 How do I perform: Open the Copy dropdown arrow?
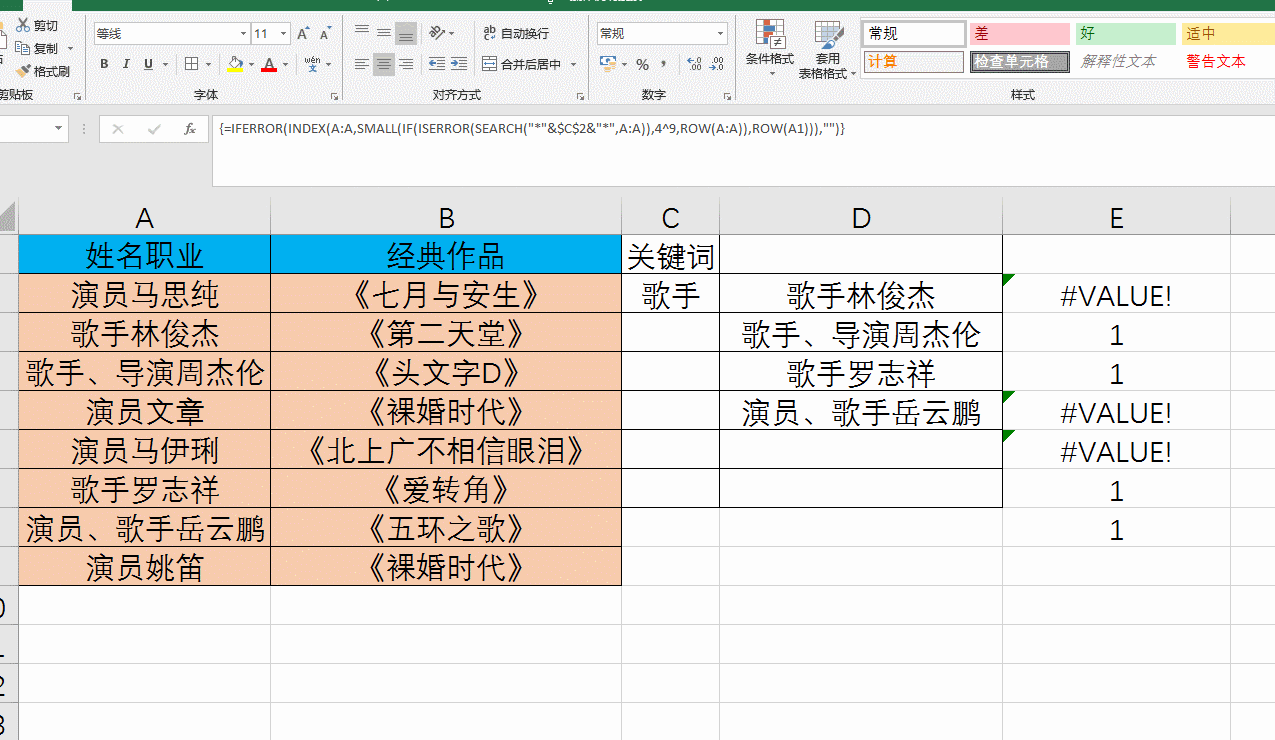(x=70, y=48)
